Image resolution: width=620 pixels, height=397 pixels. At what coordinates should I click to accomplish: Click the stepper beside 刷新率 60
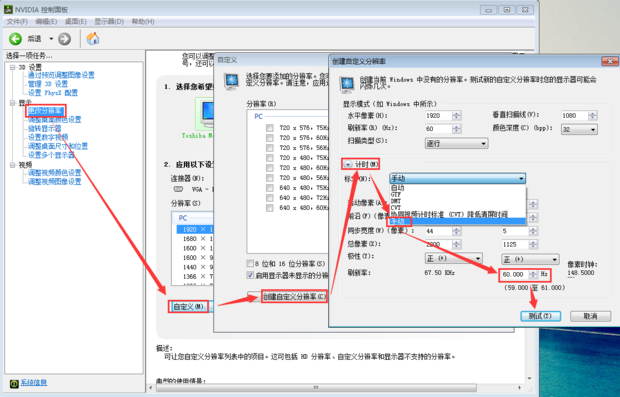point(457,129)
